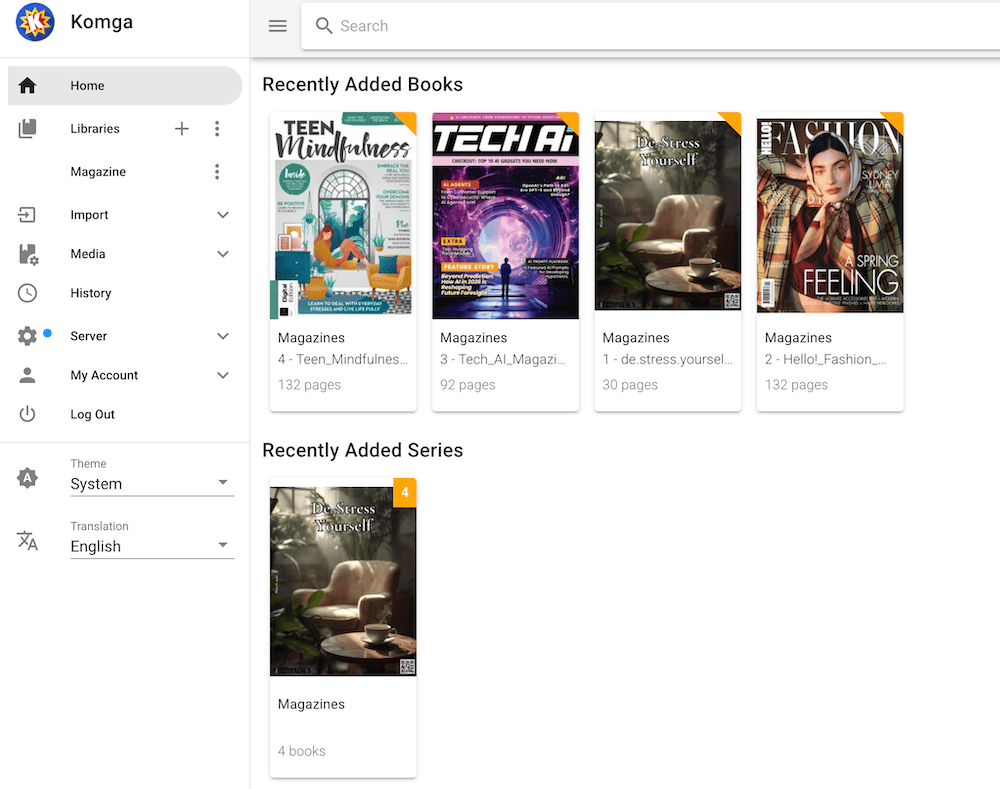This screenshot has height=789, width=1000.
Task: Open the Translation dropdown showing English
Action: coord(150,545)
